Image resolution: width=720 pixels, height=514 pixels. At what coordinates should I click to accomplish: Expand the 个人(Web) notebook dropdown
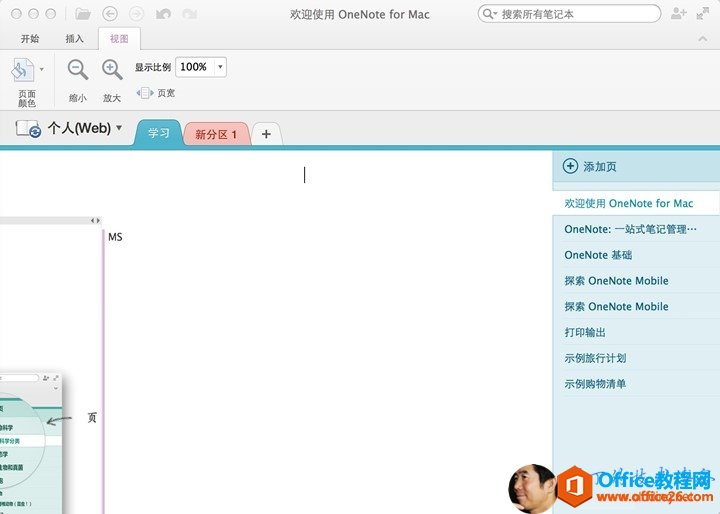(119, 128)
